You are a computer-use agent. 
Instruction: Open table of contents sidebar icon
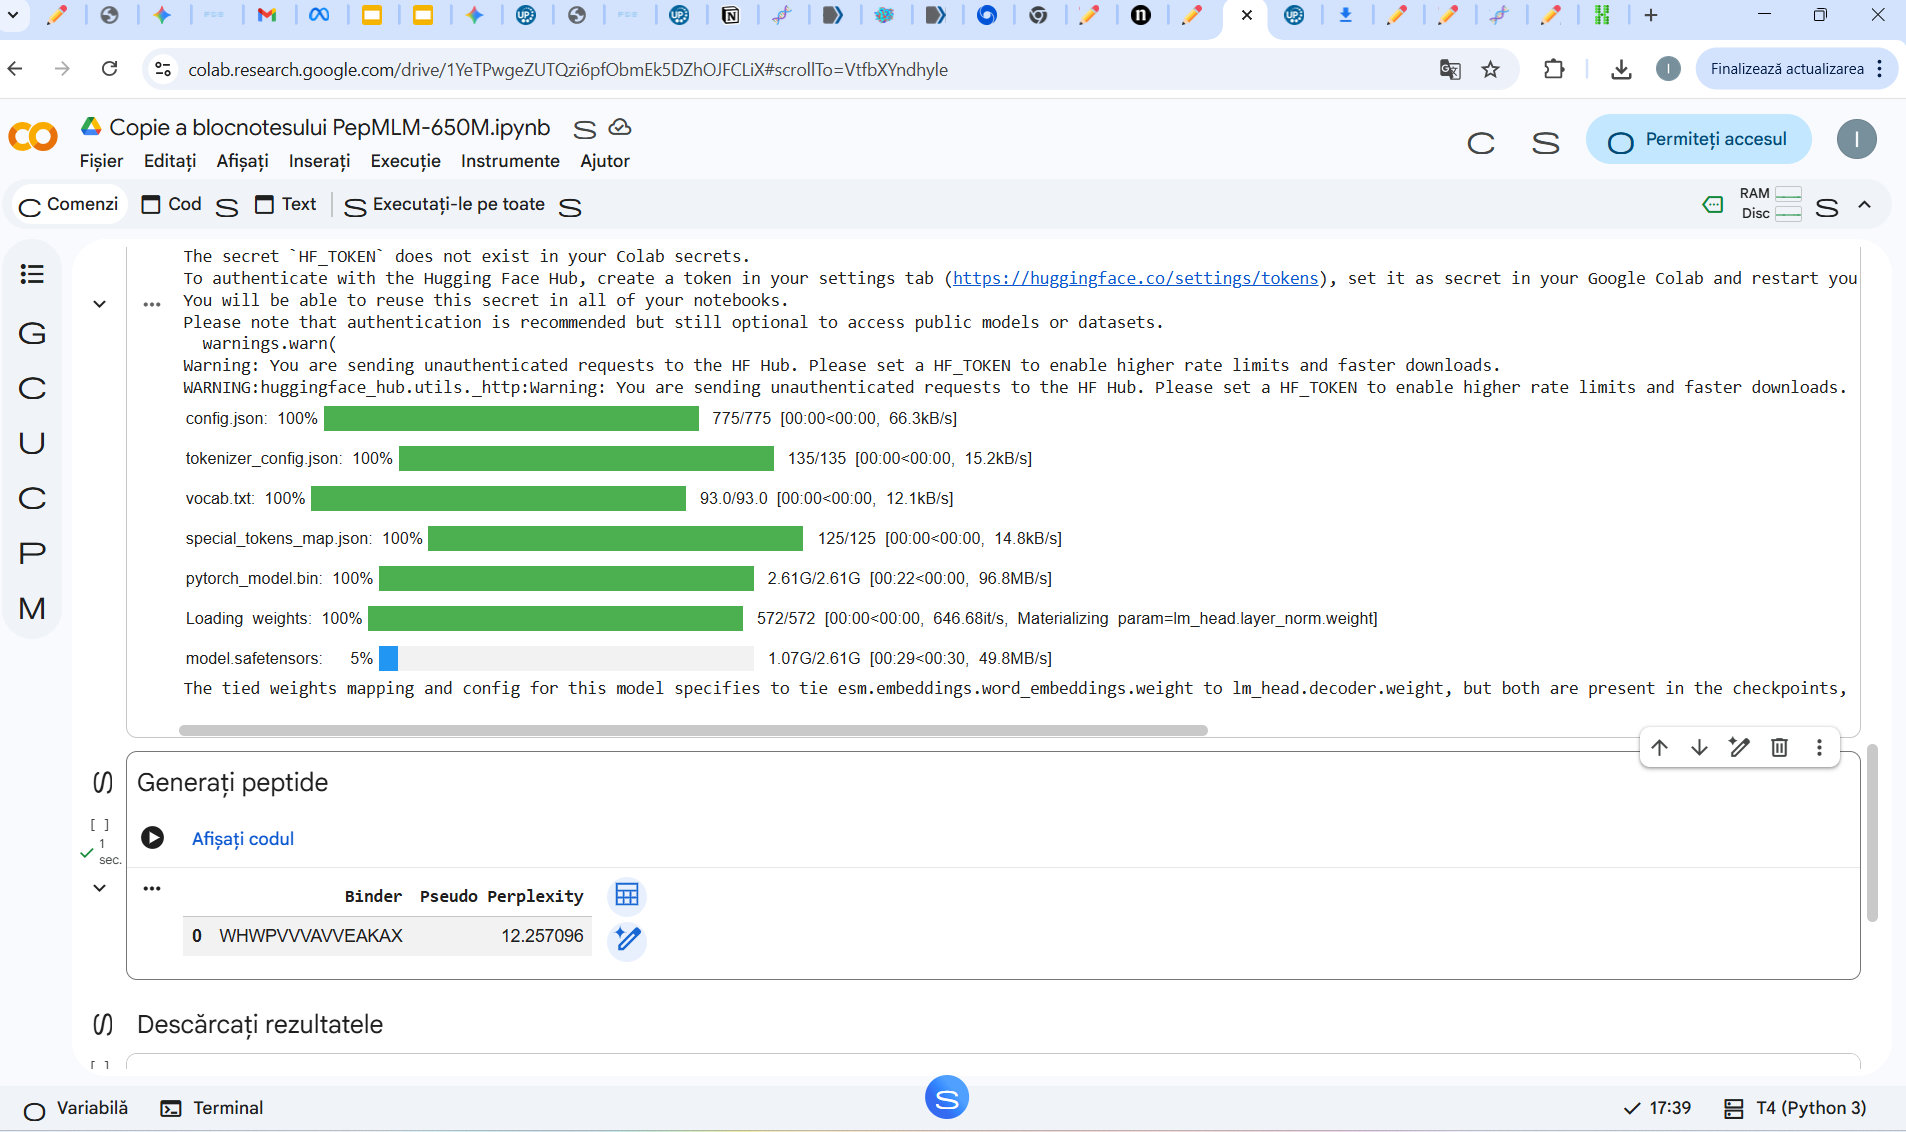[x=32, y=274]
